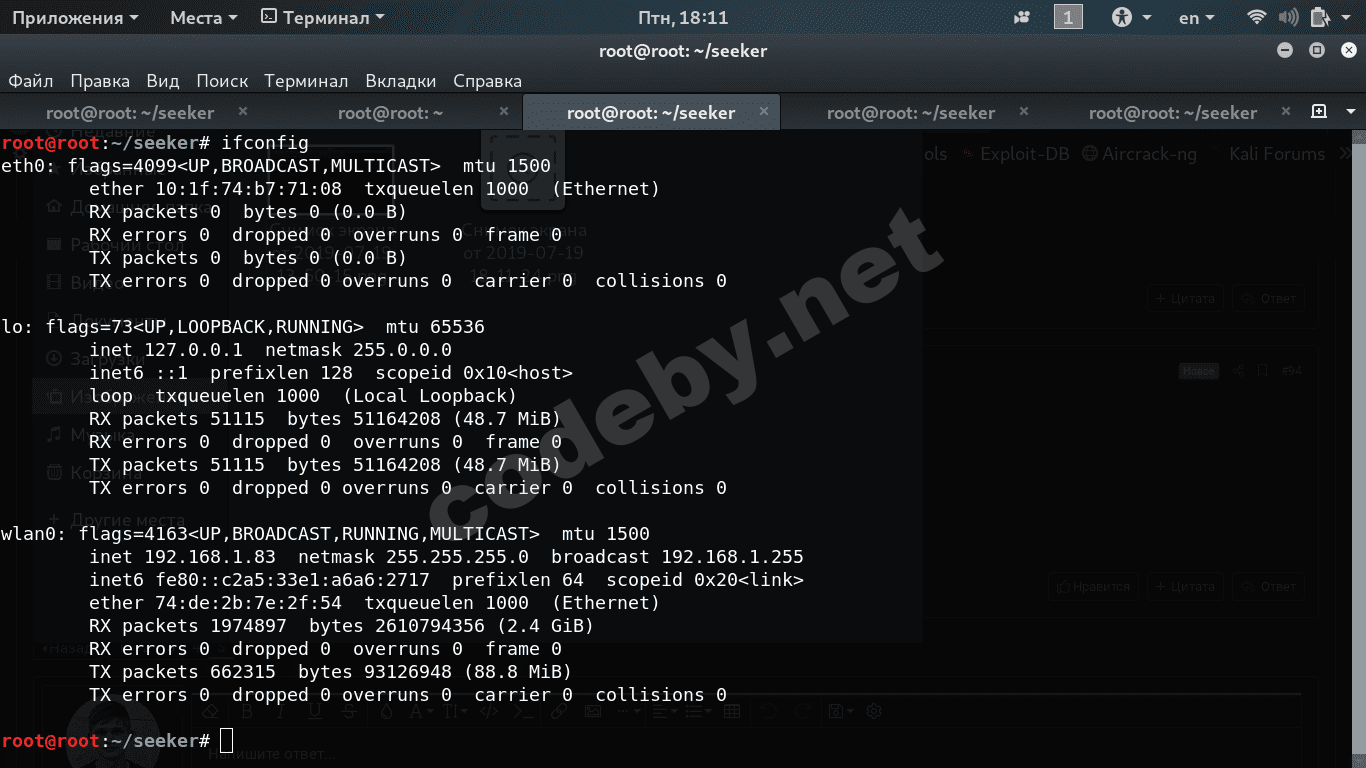Switch to the root@root: ~ tab

(391, 113)
